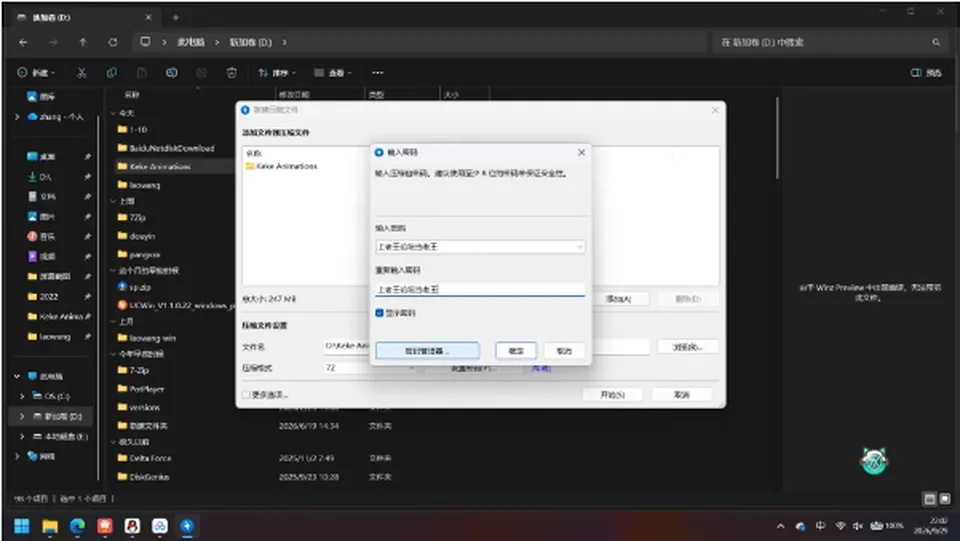The width and height of the screenshot is (960, 541).
Task: Open a new Explorer tab with plus
Action: pyautogui.click(x=176, y=18)
